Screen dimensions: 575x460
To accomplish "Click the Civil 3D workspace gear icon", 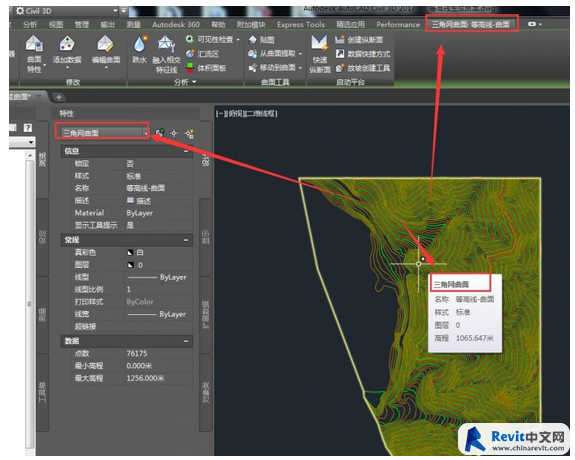I will tap(20, 11).
